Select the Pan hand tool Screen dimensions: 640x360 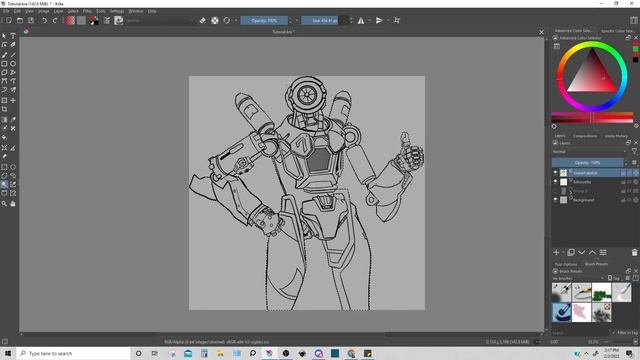point(13,203)
